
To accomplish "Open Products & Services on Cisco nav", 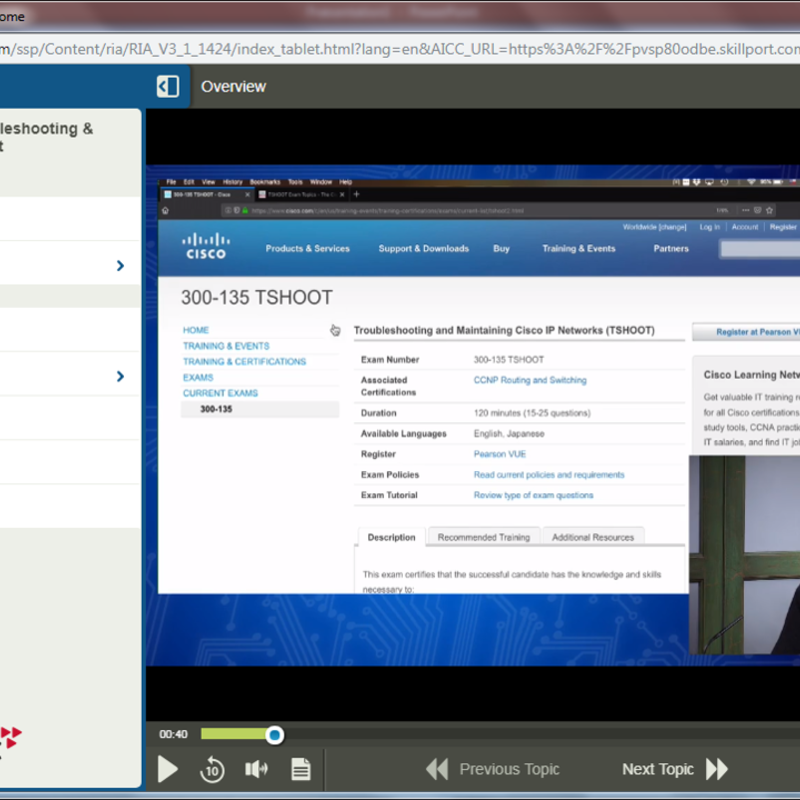I will click(x=308, y=248).
